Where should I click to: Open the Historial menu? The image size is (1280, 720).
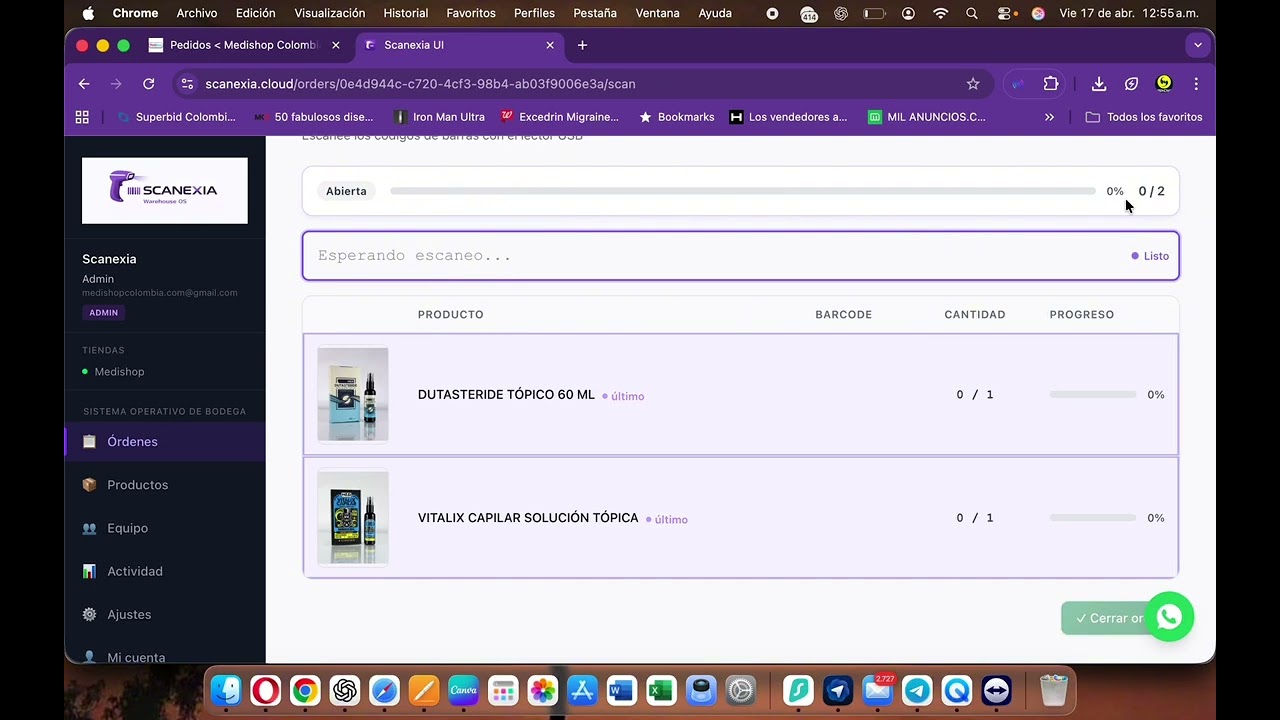click(405, 13)
